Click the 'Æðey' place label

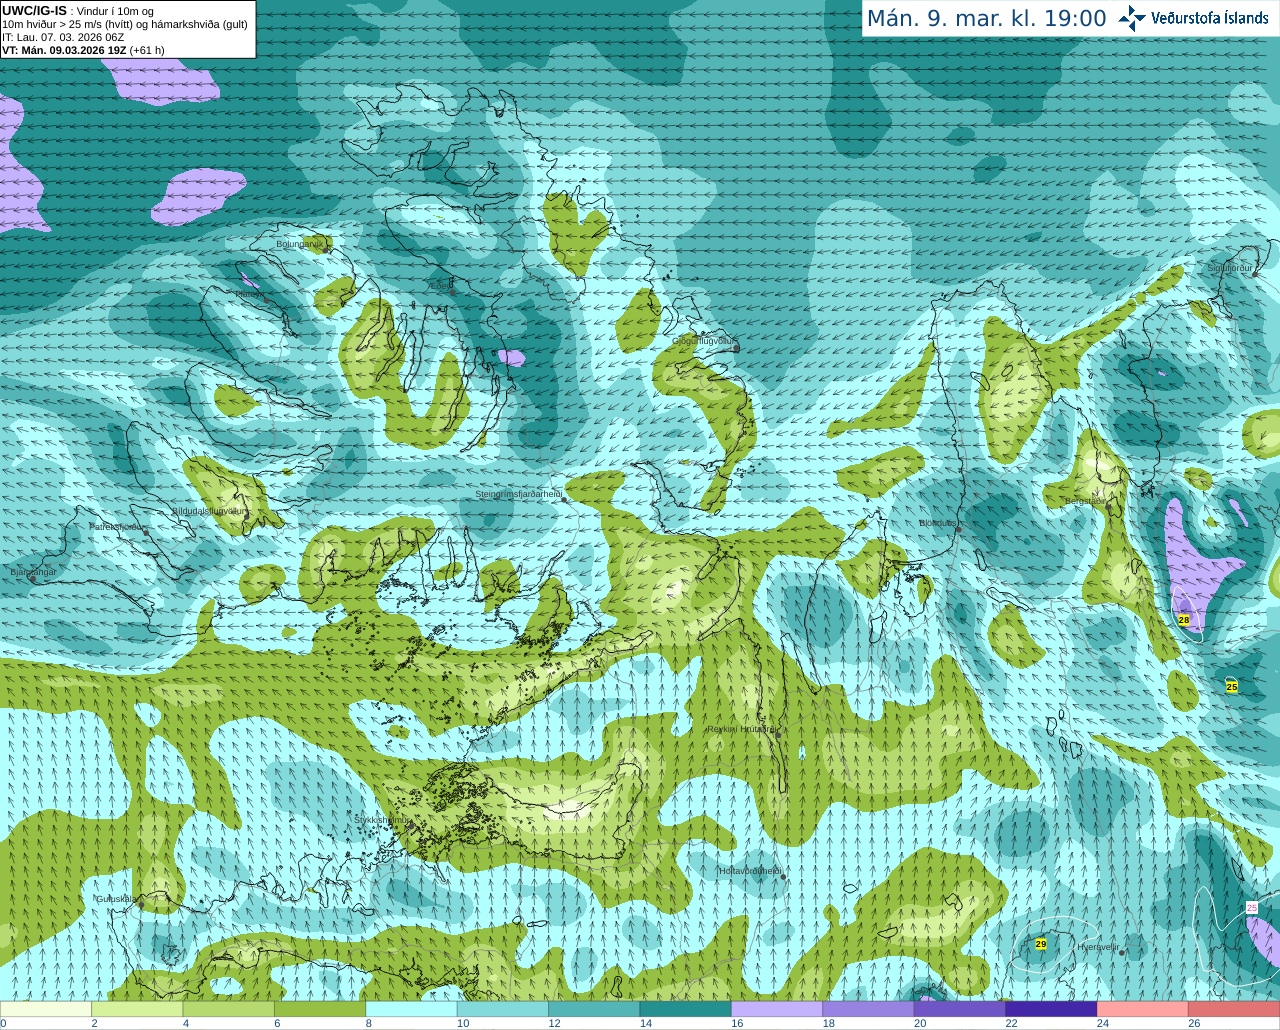click(x=440, y=286)
